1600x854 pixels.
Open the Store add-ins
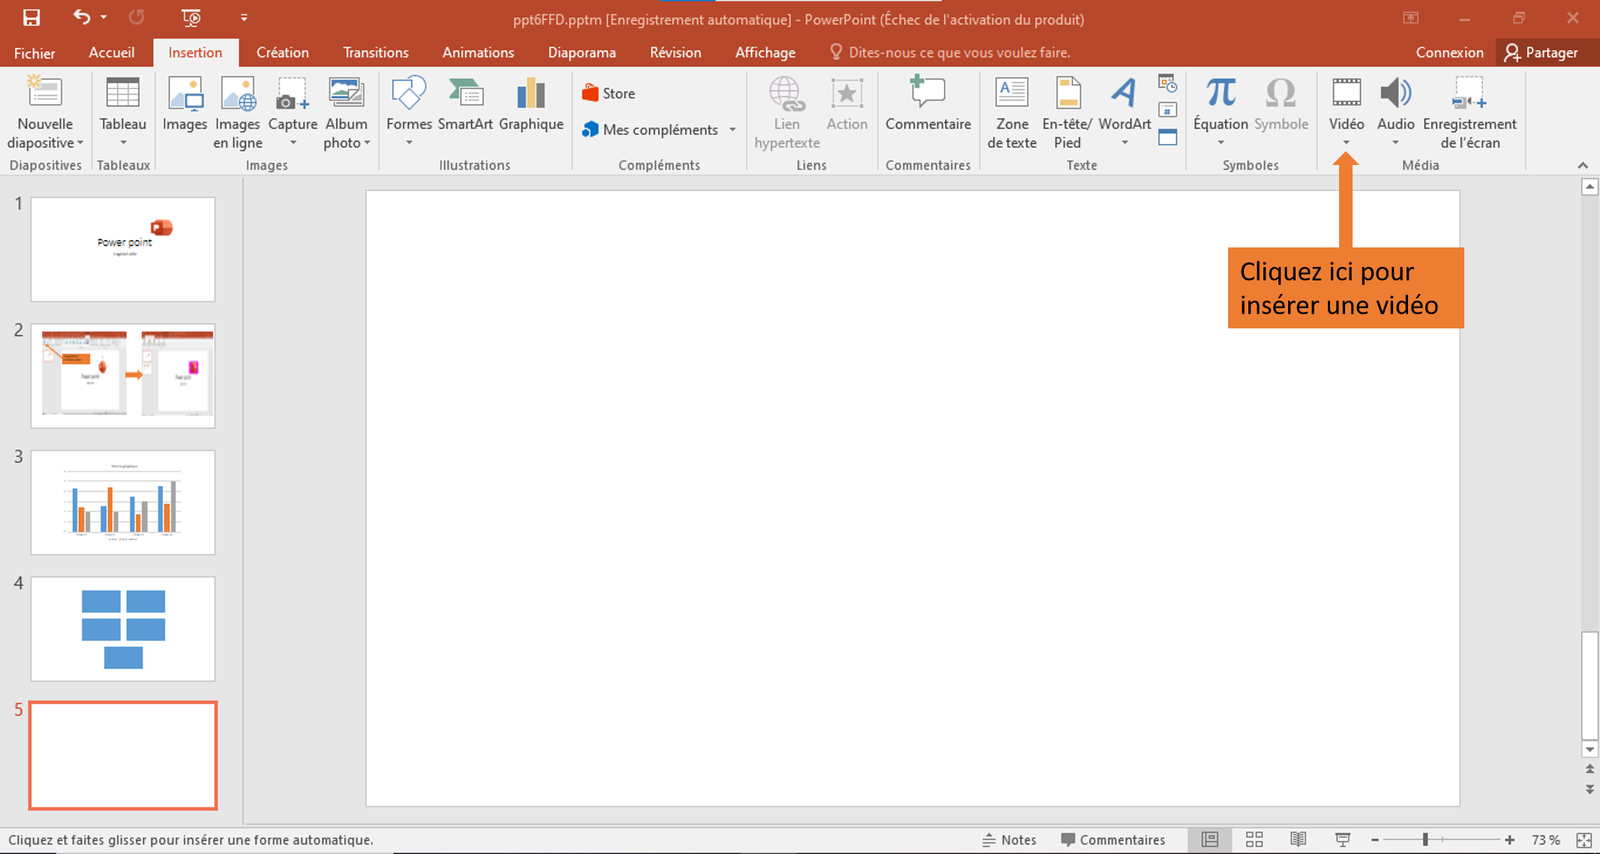[608, 93]
